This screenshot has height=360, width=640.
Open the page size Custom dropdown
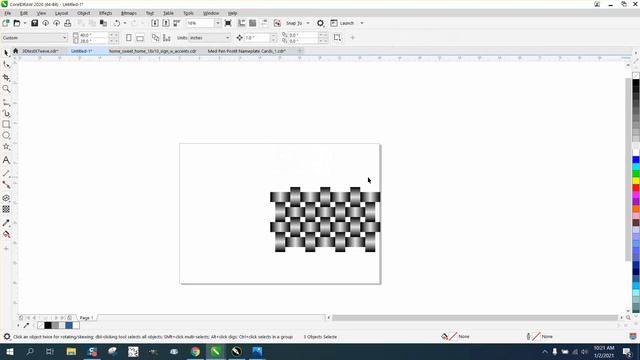[34, 38]
